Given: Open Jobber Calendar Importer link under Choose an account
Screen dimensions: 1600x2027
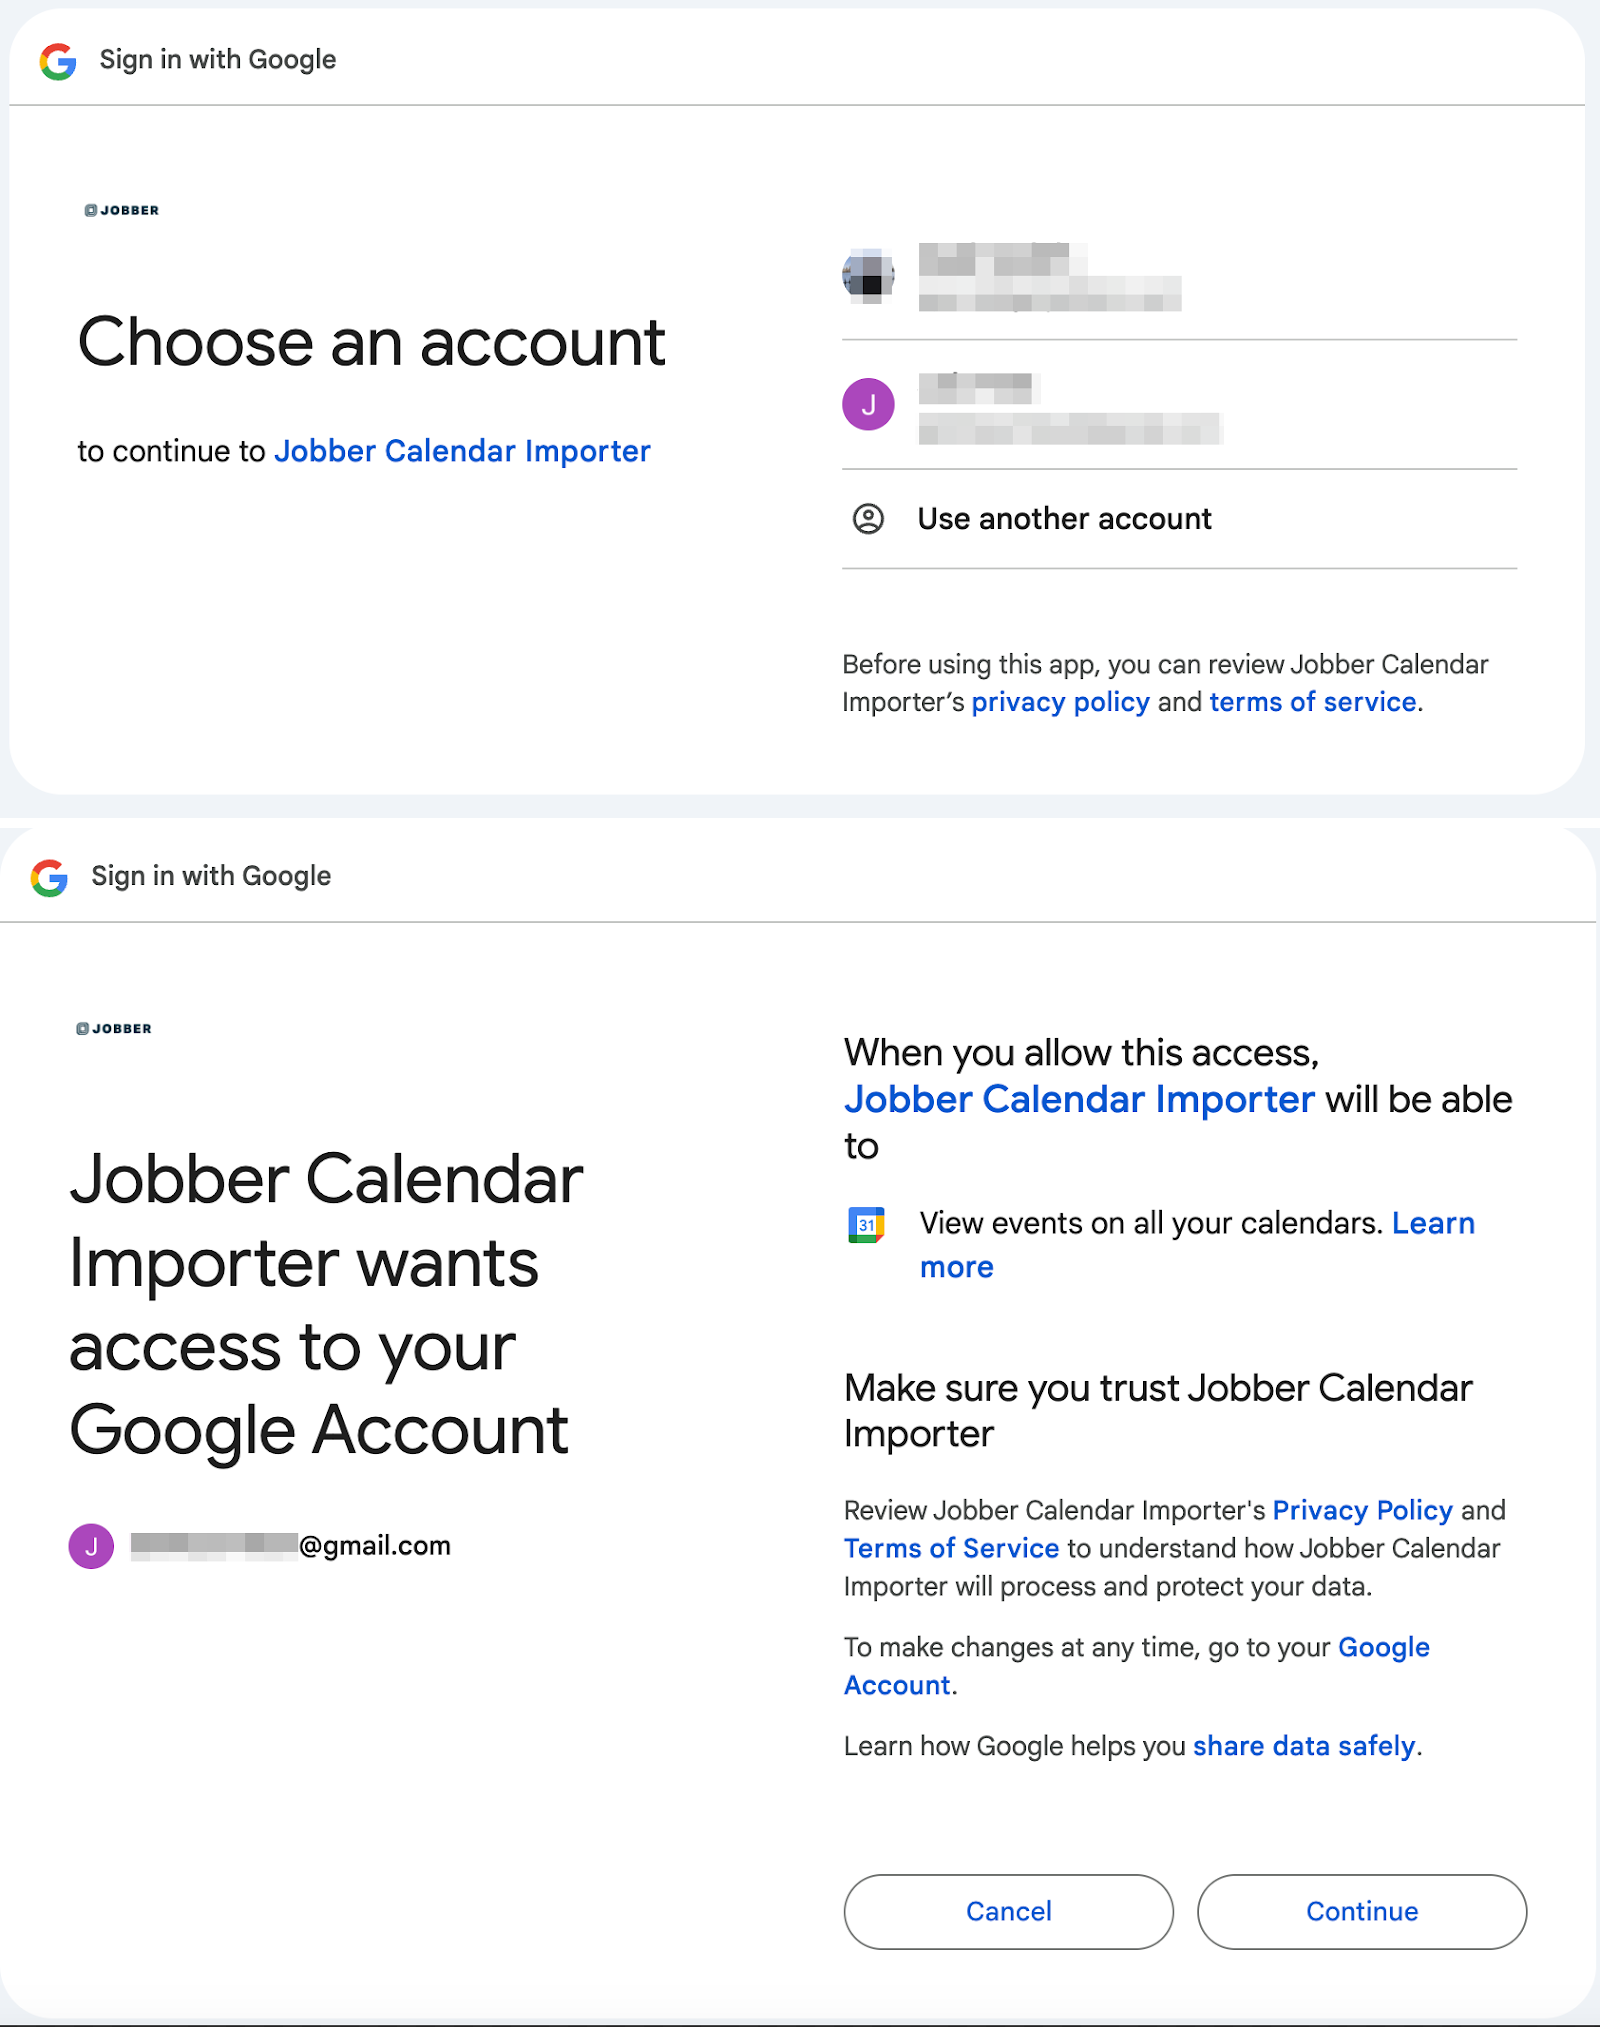Looking at the screenshot, I should click(x=462, y=451).
